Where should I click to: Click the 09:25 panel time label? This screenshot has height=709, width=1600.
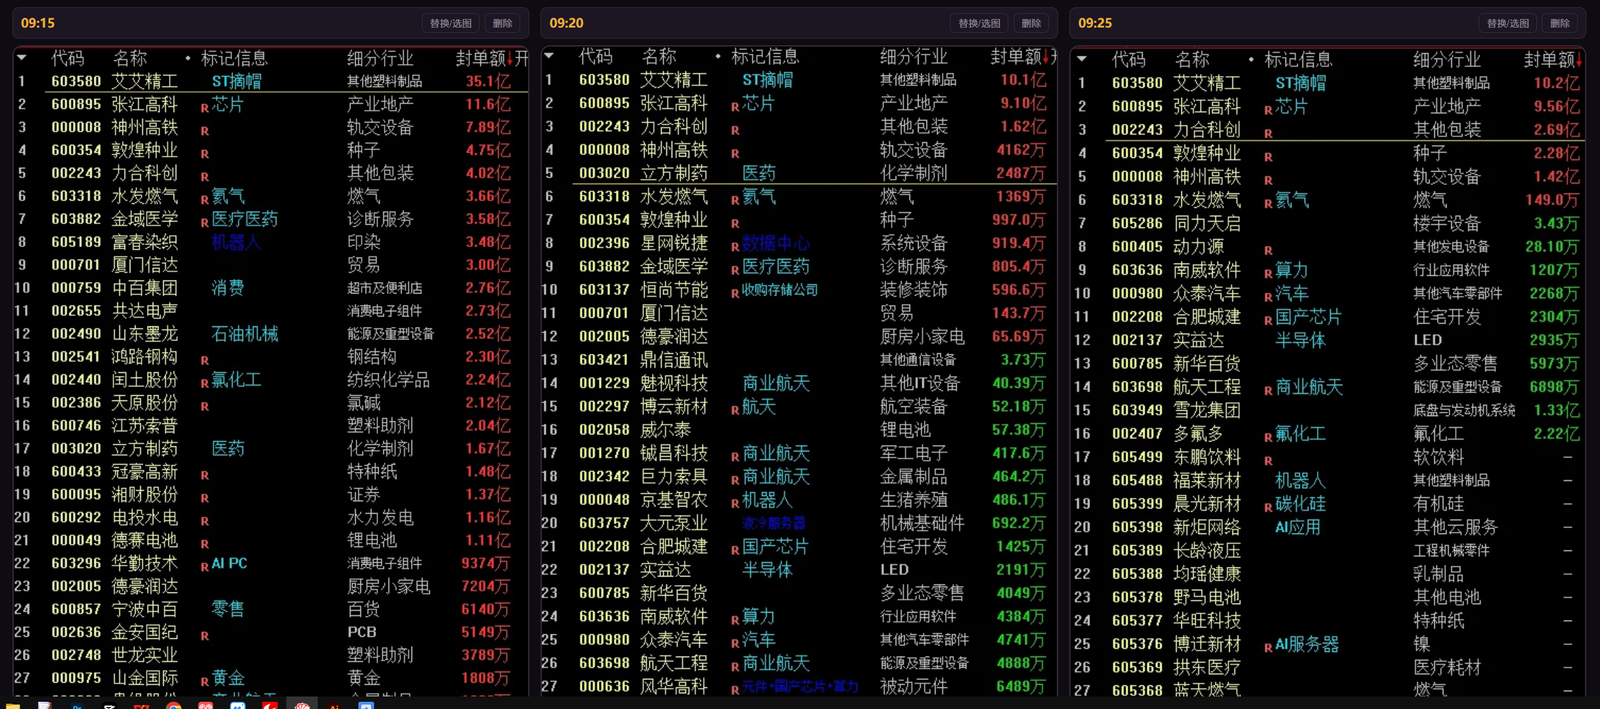coord(1095,23)
